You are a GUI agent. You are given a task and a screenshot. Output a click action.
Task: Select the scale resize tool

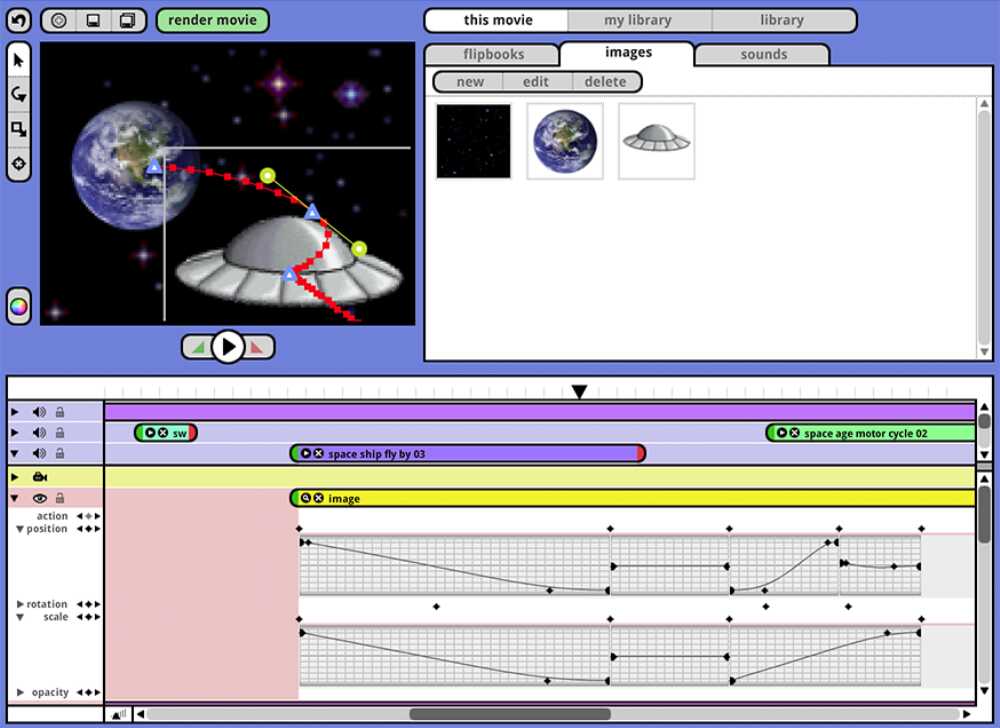18,129
